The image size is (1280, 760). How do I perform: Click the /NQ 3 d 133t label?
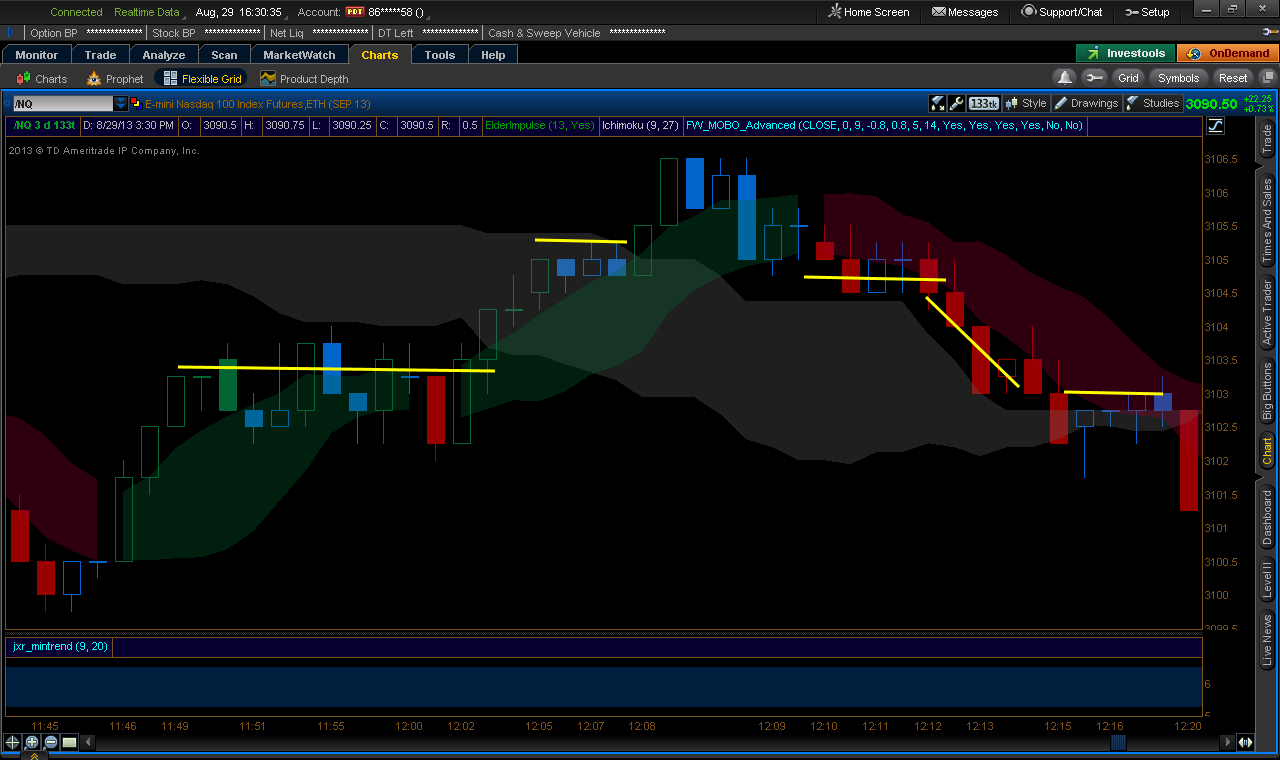tap(42, 126)
